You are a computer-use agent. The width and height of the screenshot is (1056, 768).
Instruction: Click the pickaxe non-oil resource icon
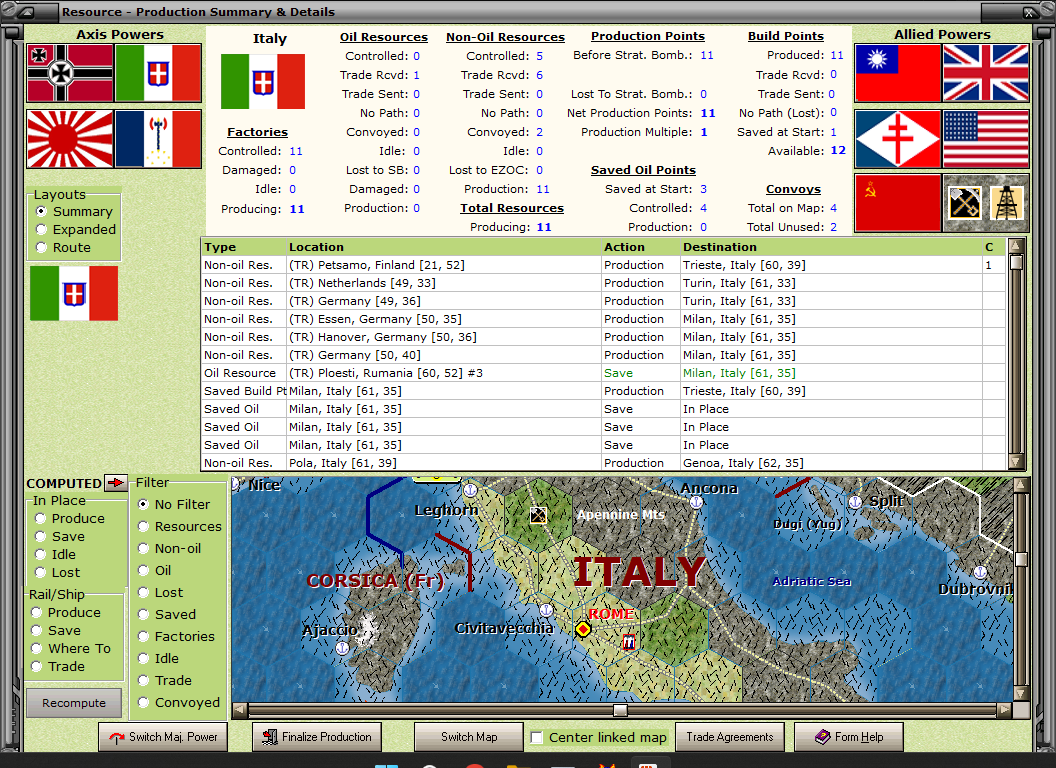(964, 203)
